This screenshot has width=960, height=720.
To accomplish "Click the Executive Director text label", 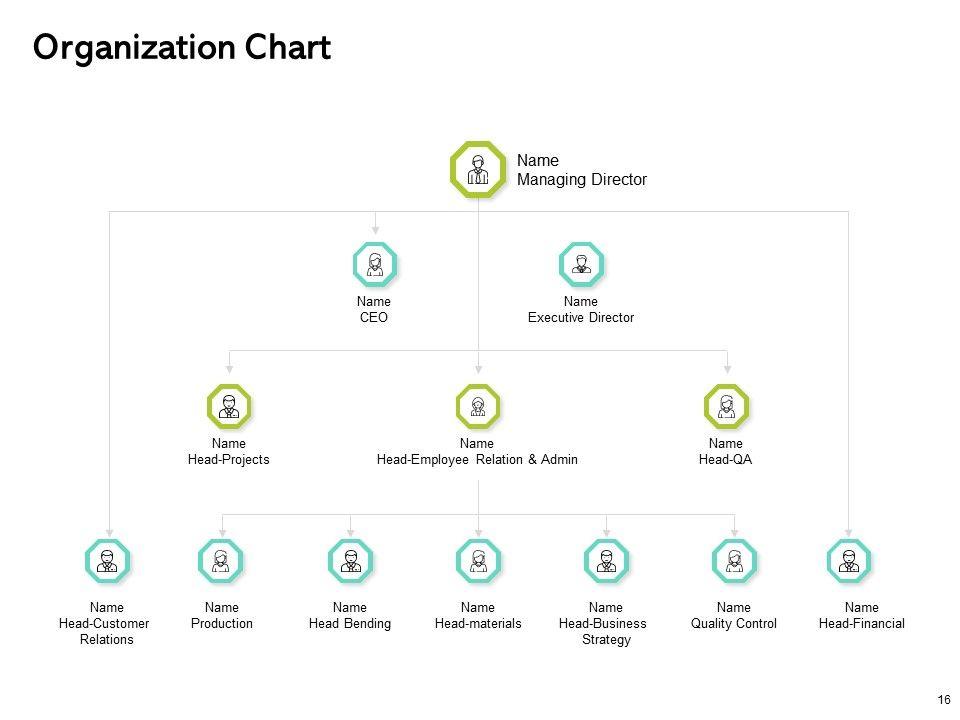I will pos(581,318).
